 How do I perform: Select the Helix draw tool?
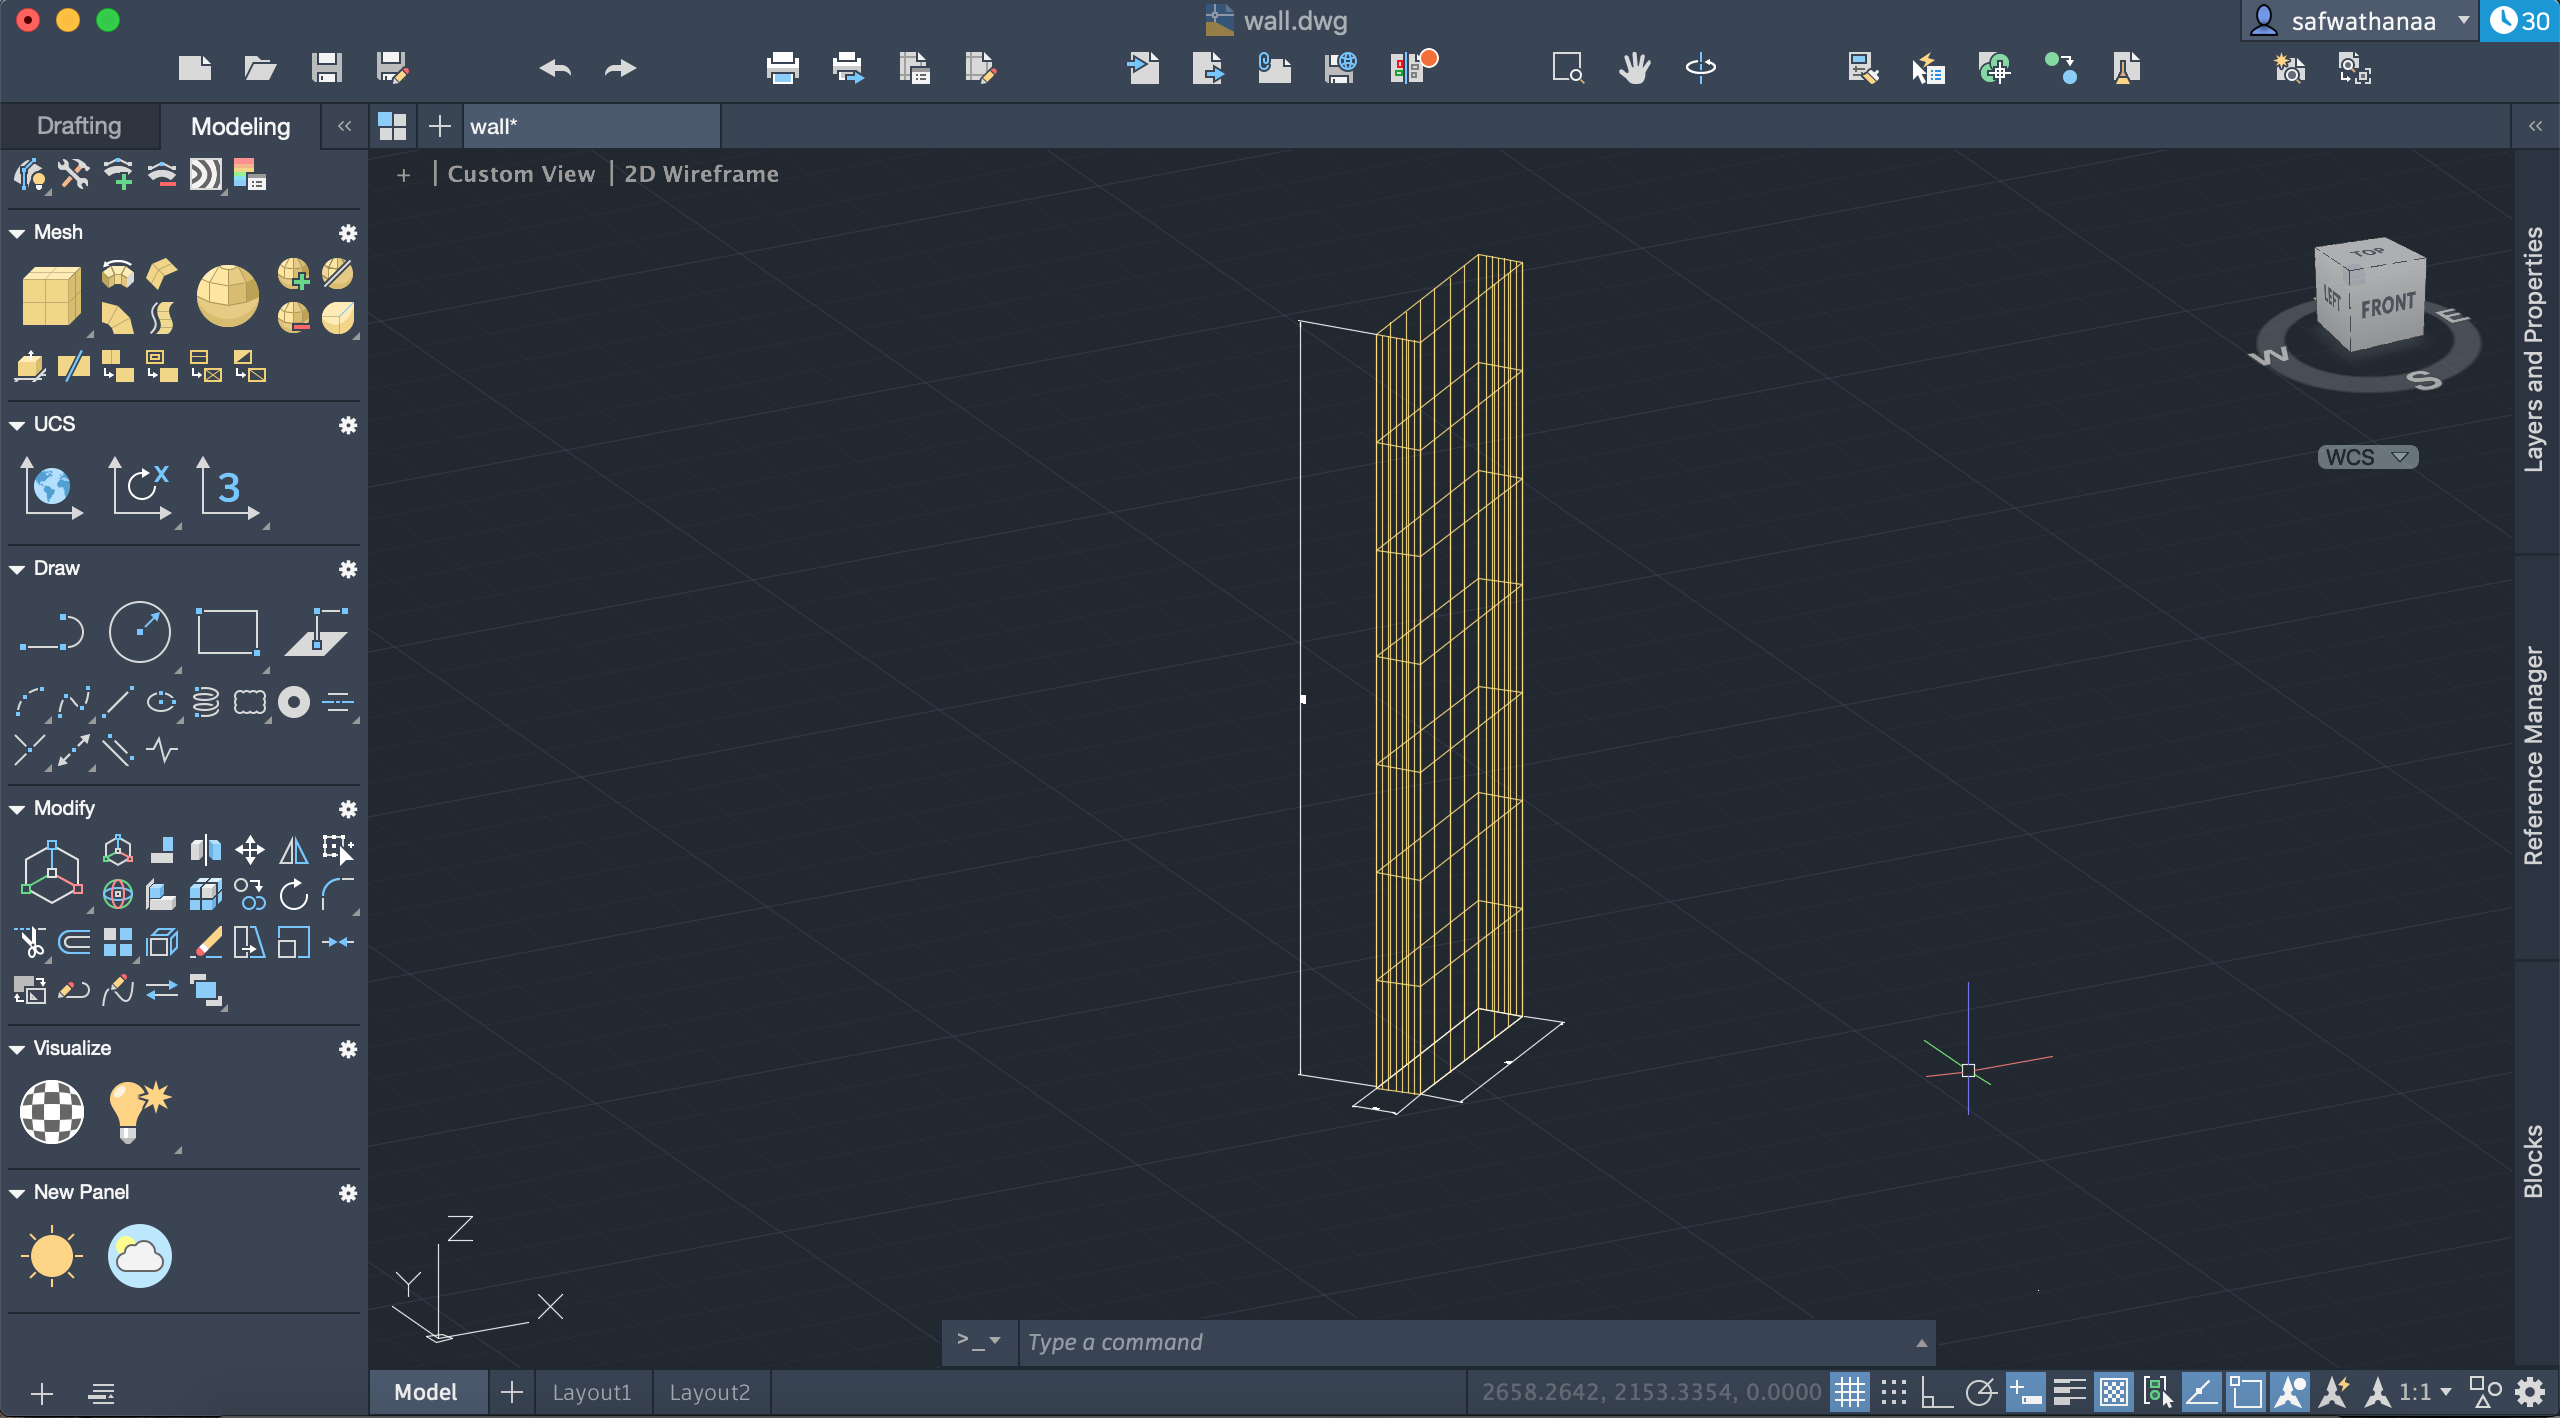point(206,702)
